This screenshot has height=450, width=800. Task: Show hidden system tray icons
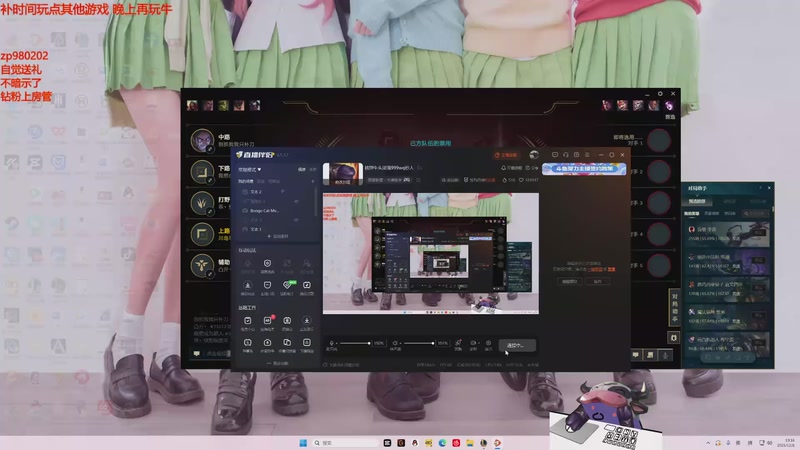[x=708, y=443]
